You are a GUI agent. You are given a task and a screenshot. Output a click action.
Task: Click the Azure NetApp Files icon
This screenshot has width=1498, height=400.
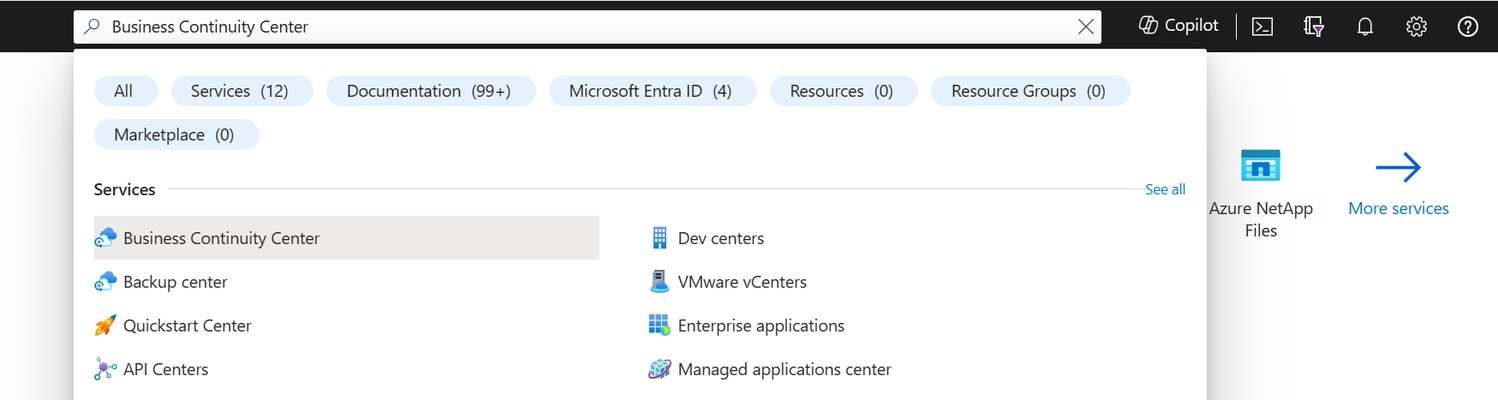point(1260,166)
